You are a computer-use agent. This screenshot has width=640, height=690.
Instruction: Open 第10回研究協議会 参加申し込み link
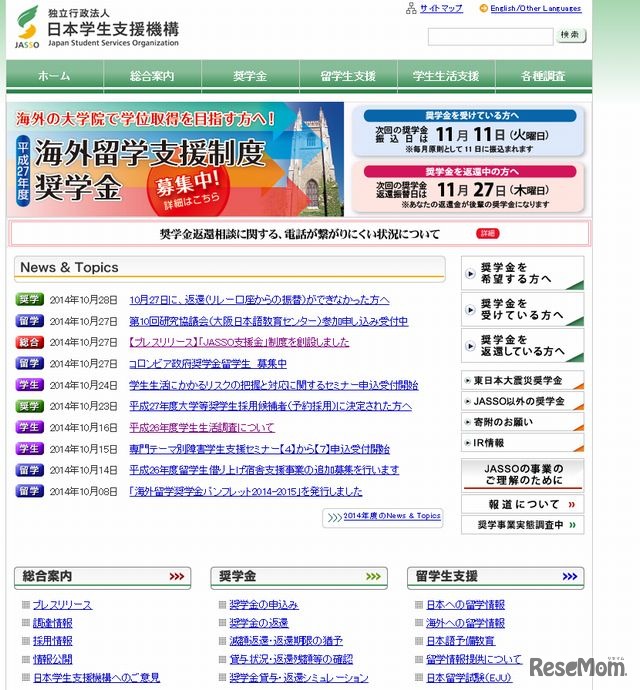pos(269,321)
